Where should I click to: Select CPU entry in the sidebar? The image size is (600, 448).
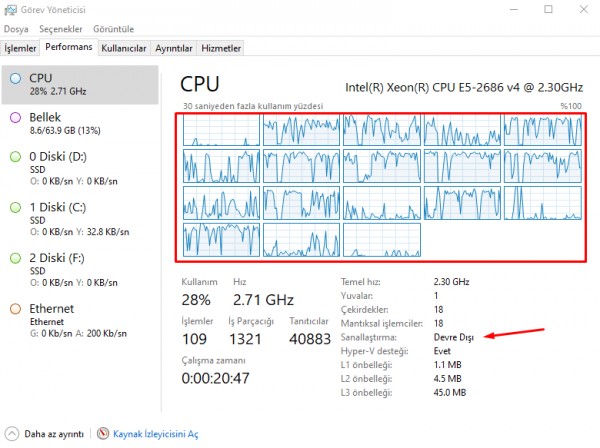pos(80,85)
